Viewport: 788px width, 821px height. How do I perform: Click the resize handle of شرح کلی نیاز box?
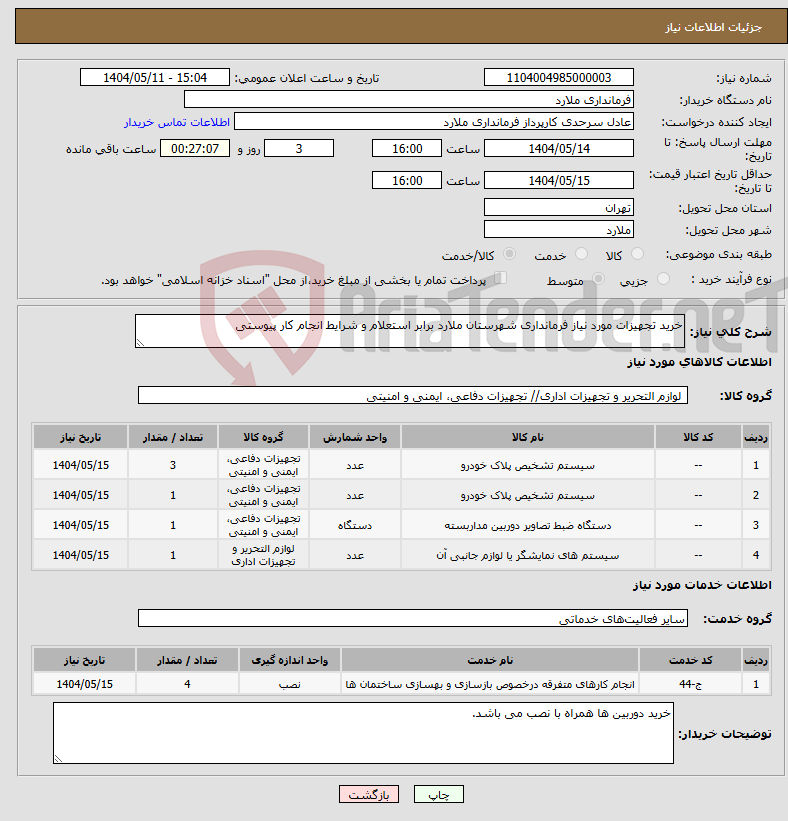click(x=140, y=343)
